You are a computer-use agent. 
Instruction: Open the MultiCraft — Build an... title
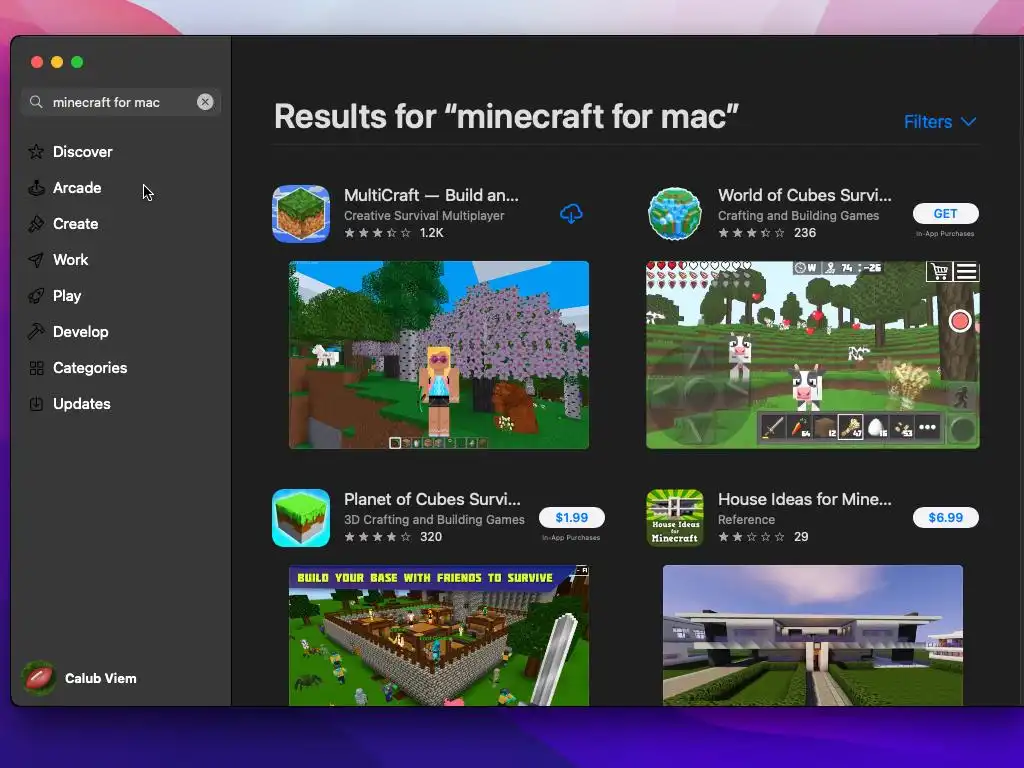431,195
